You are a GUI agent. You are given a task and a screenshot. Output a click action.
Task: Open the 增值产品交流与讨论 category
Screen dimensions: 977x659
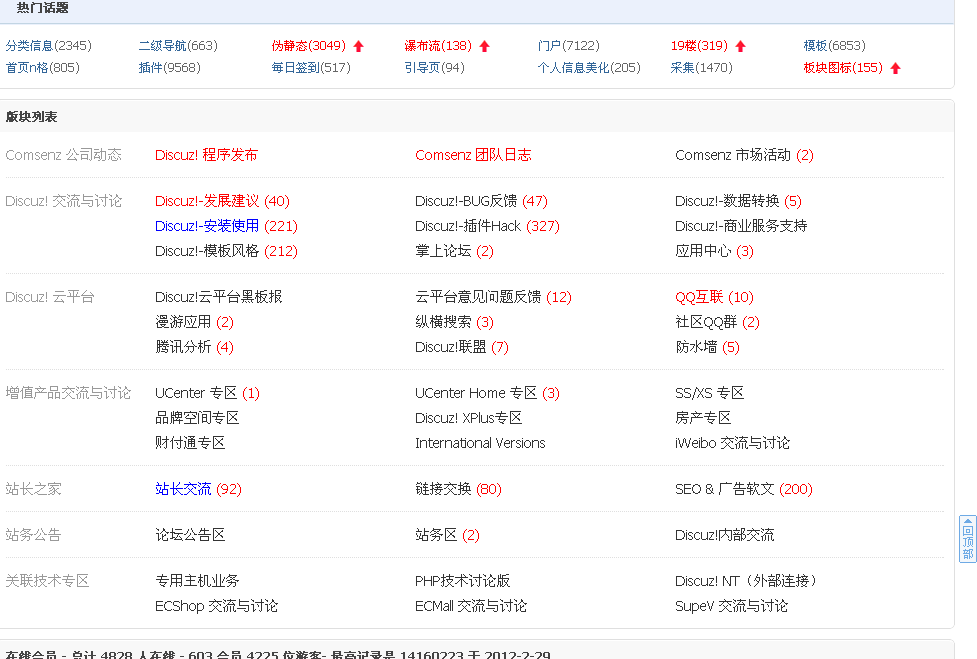click(68, 392)
